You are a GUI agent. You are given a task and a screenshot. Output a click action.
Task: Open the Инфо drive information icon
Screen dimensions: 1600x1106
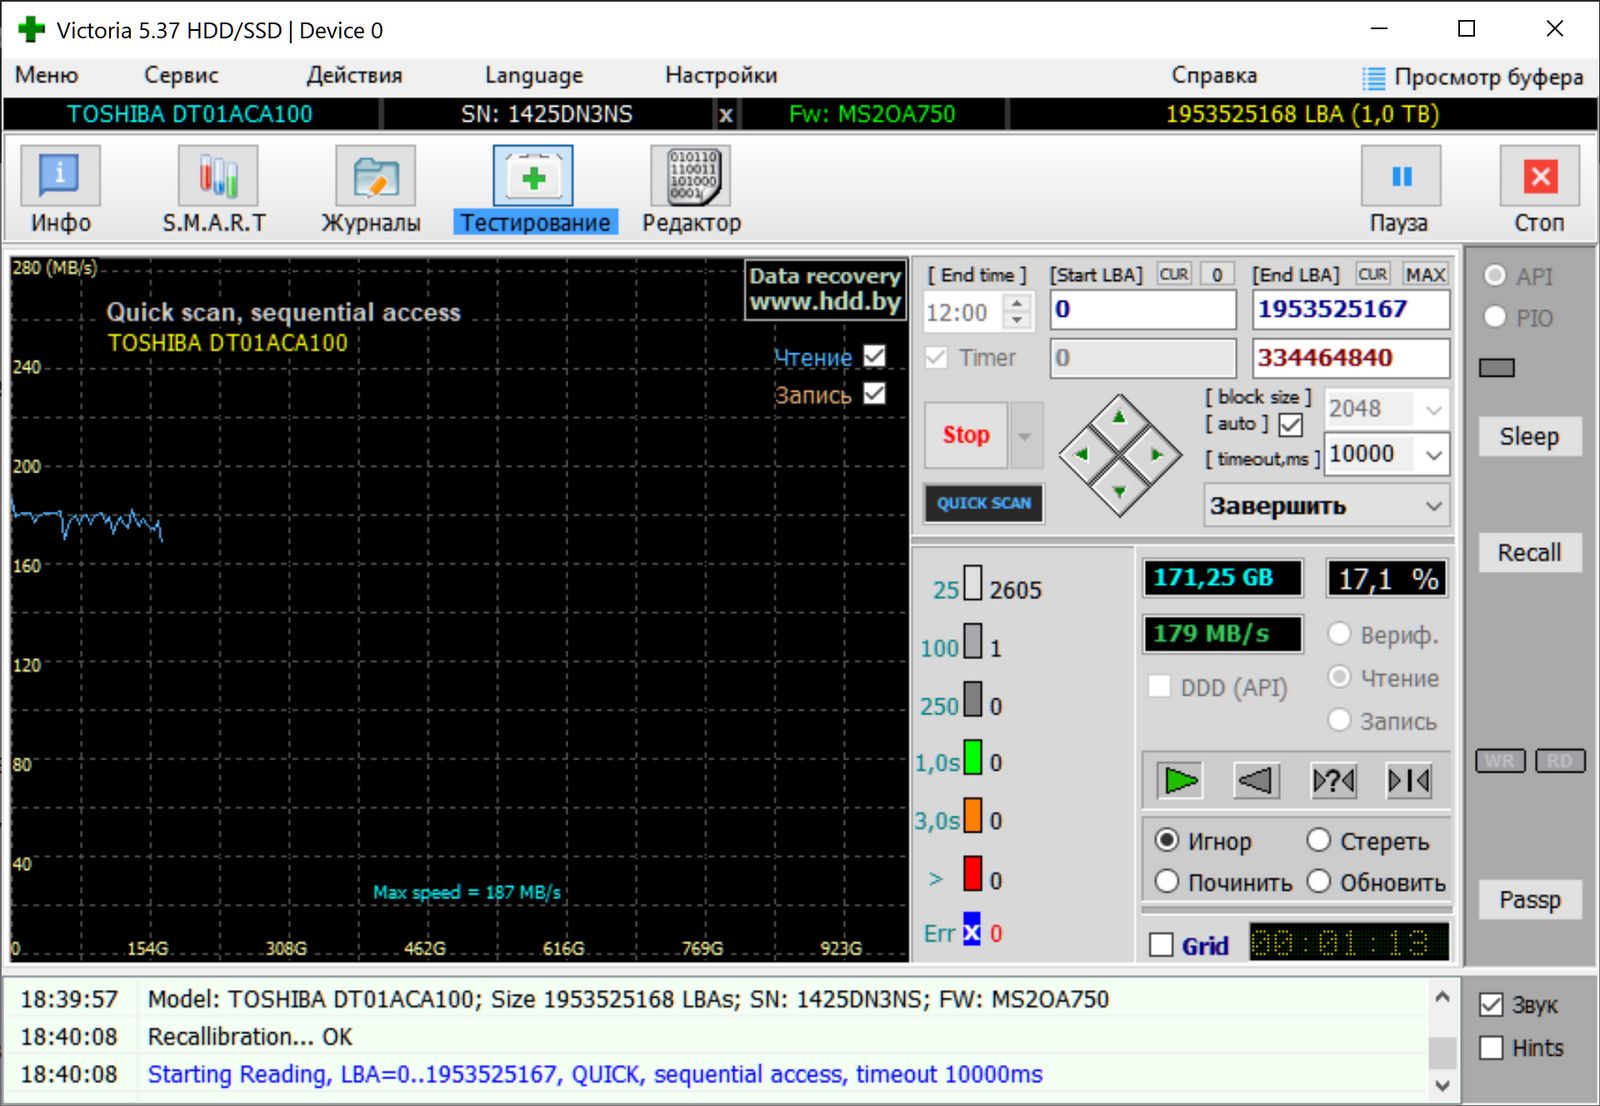(x=60, y=177)
